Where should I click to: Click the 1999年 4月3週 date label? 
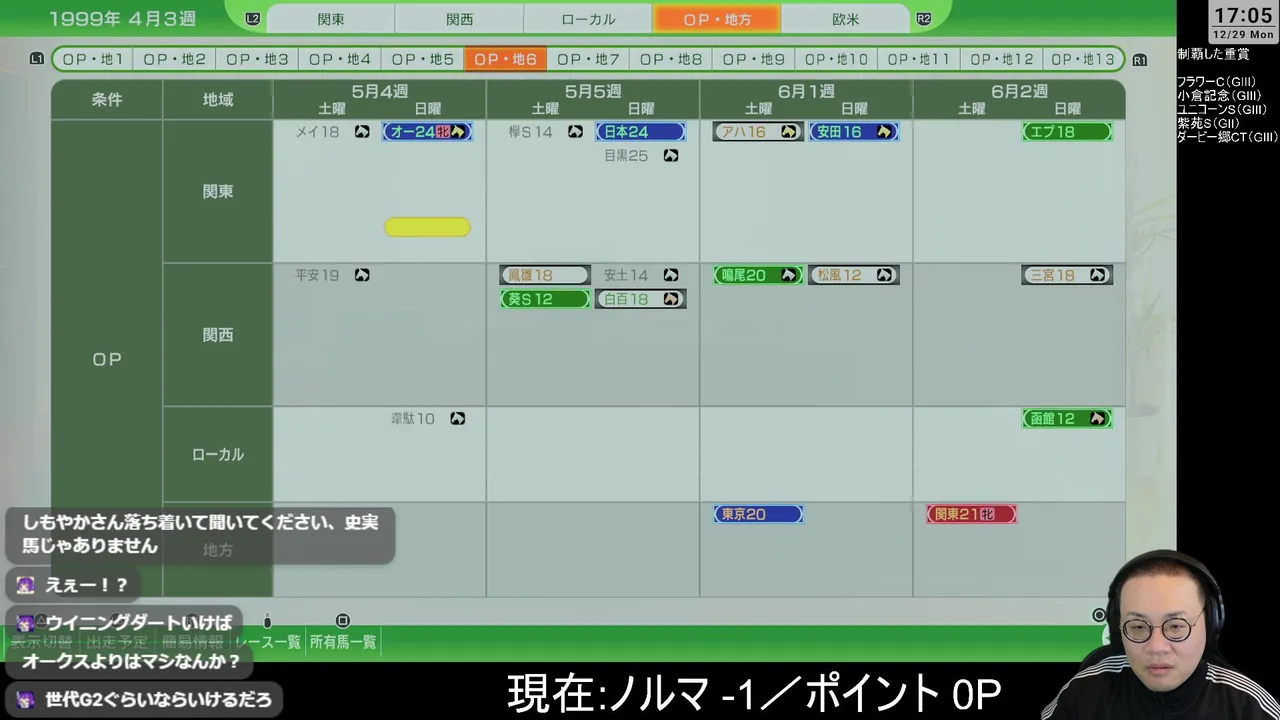[x=122, y=19]
